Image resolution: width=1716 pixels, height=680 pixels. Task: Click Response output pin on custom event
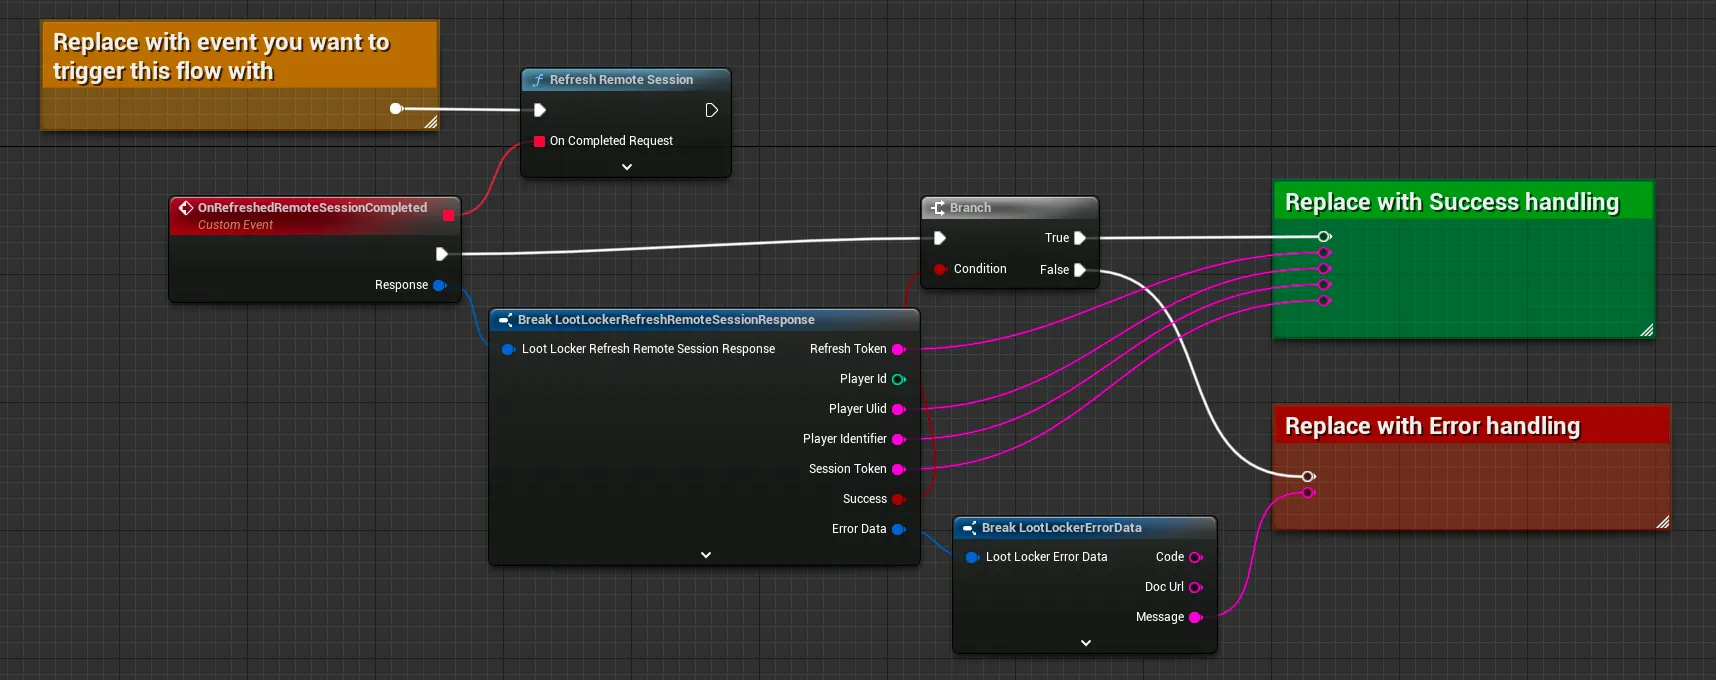click(x=439, y=285)
